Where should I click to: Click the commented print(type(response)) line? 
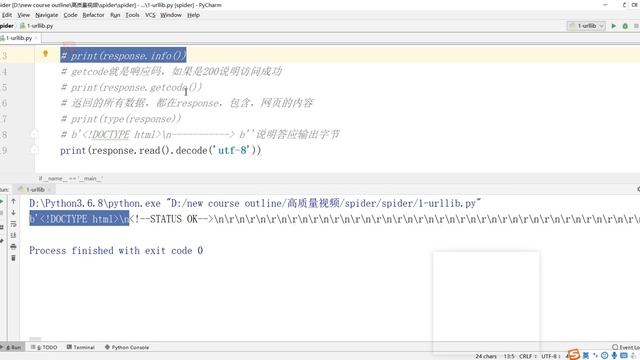[x=121, y=119]
